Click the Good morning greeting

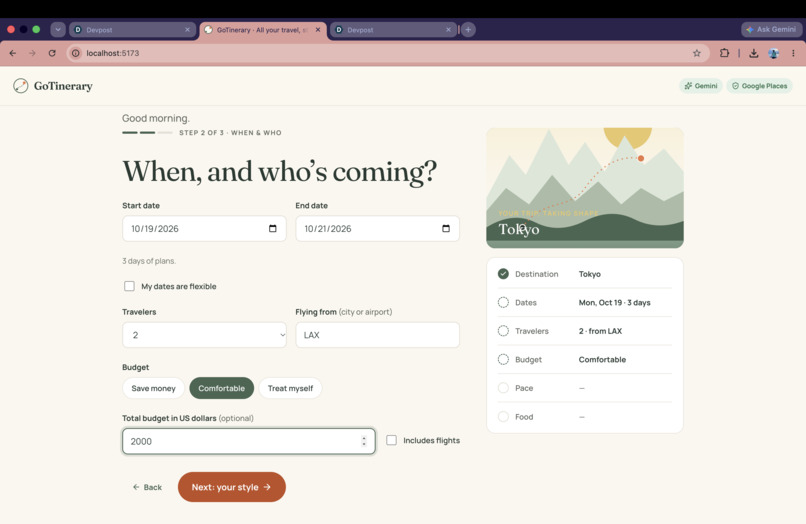(x=156, y=118)
